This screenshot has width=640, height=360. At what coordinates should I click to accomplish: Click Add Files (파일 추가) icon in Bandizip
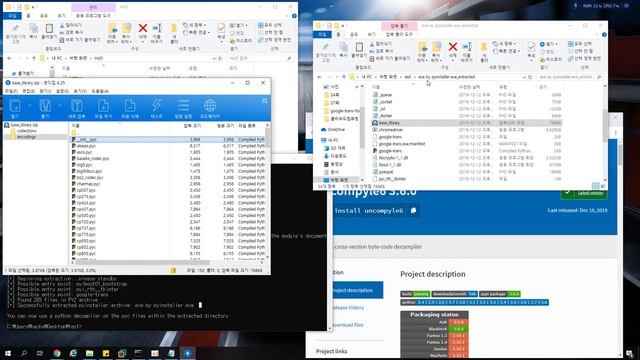103,106
